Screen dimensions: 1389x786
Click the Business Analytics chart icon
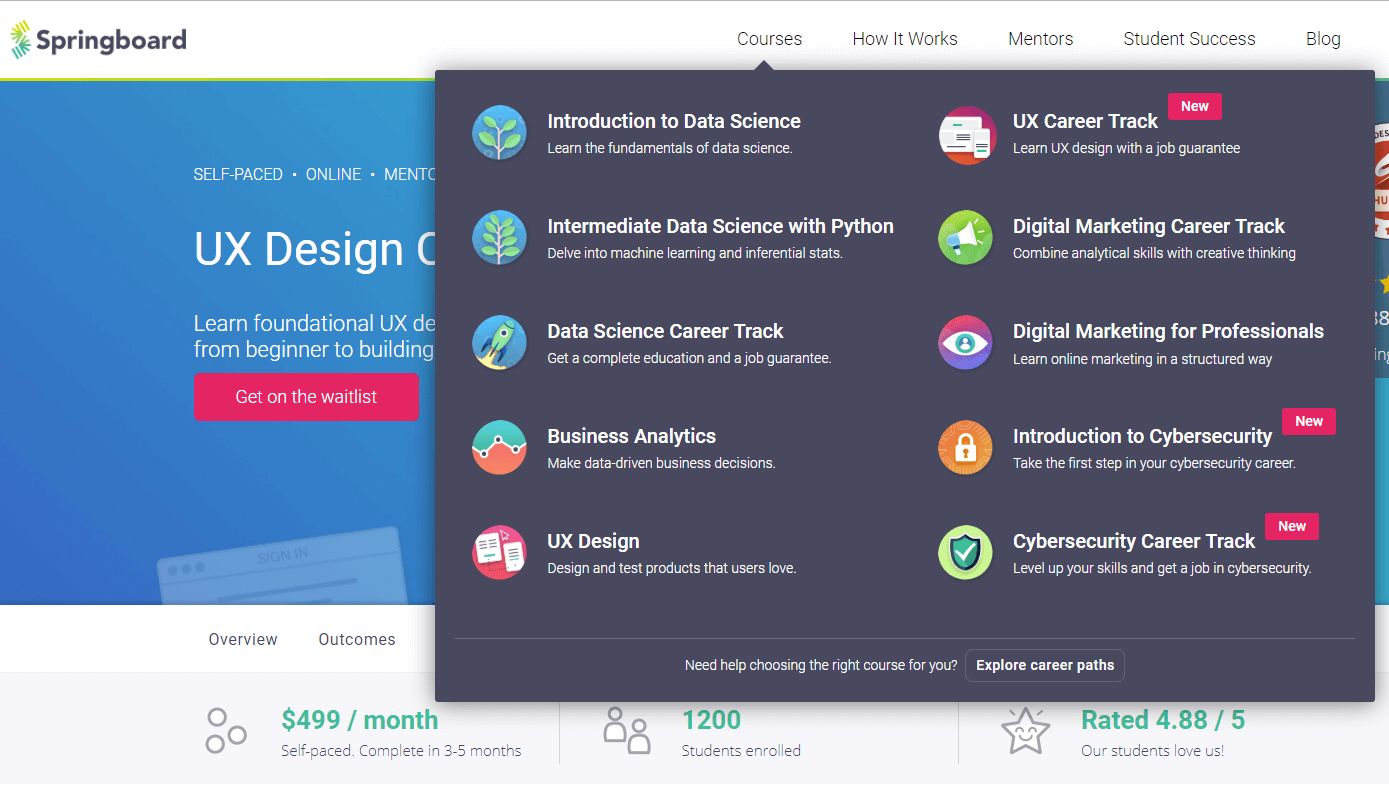coord(499,448)
